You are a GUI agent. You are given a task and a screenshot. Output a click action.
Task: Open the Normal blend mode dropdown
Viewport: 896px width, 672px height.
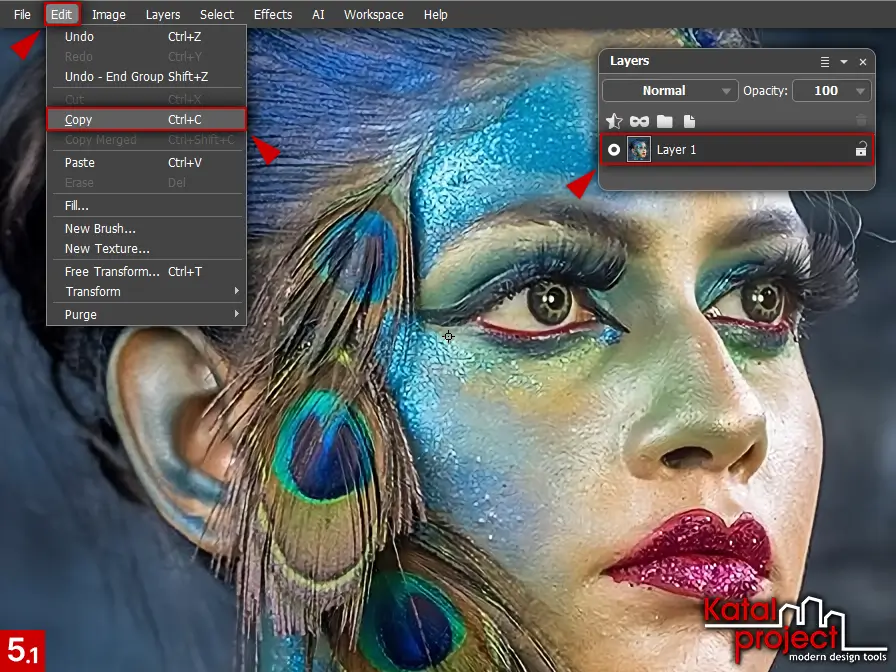click(670, 91)
